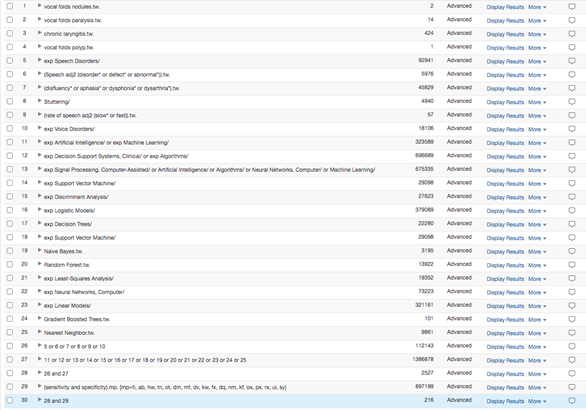The width and height of the screenshot is (586, 410).
Task: Open annotation comment icon for search 1
Action: [x=571, y=6]
